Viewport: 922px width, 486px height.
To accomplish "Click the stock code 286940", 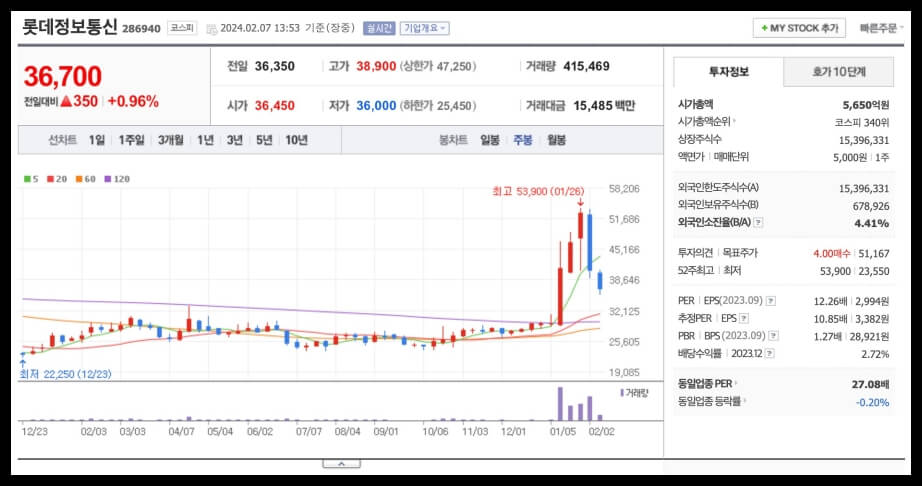I will (x=141, y=29).
